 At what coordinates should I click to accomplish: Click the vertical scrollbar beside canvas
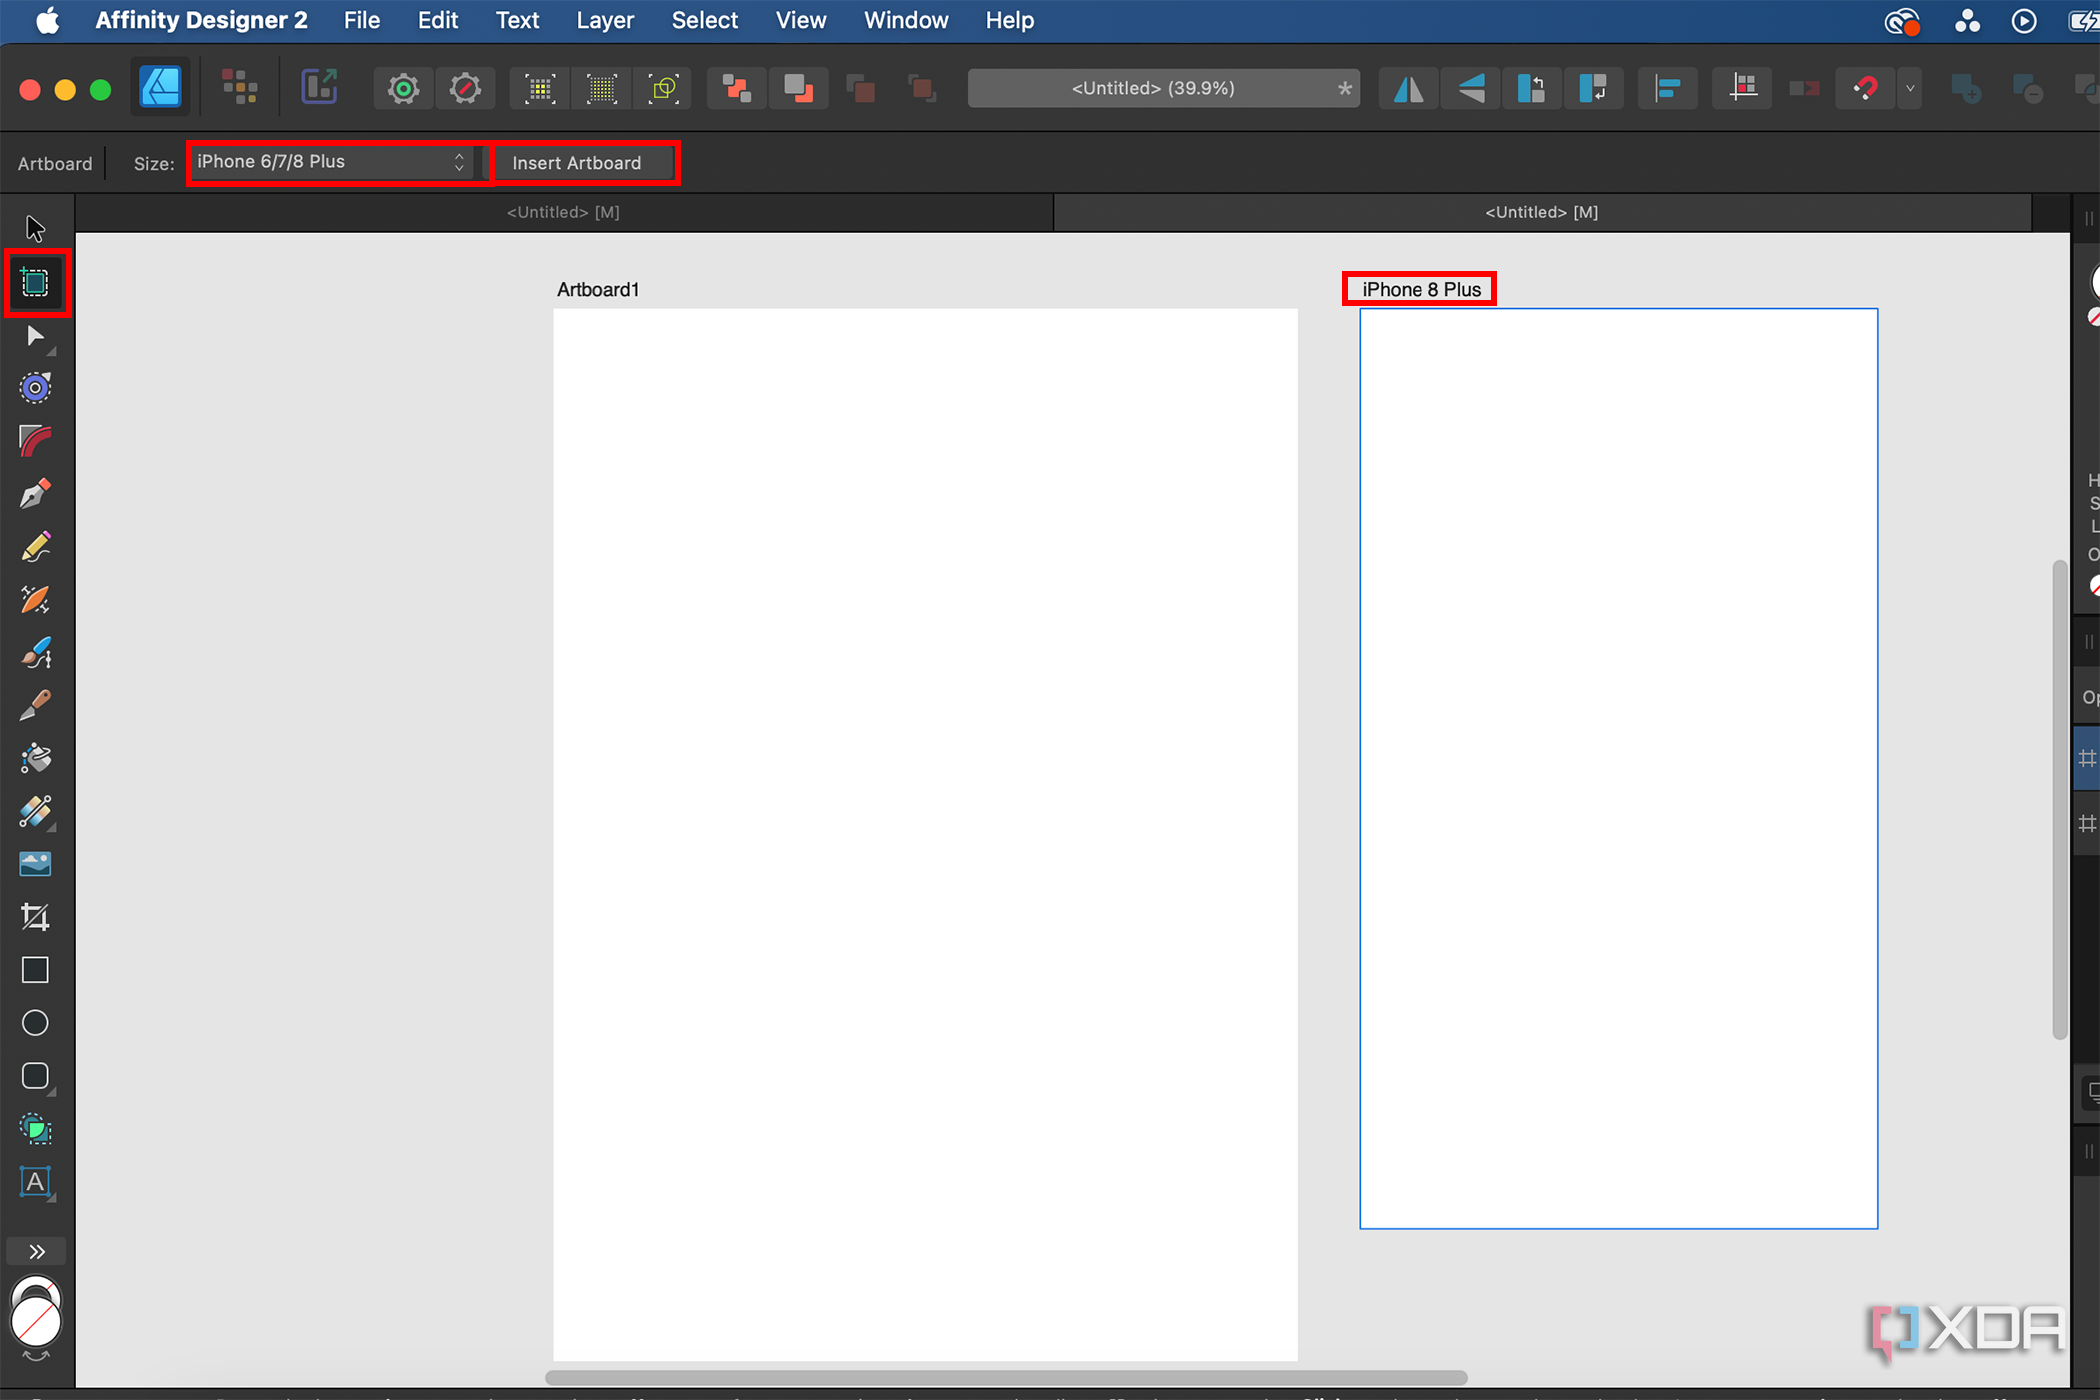2058,800
